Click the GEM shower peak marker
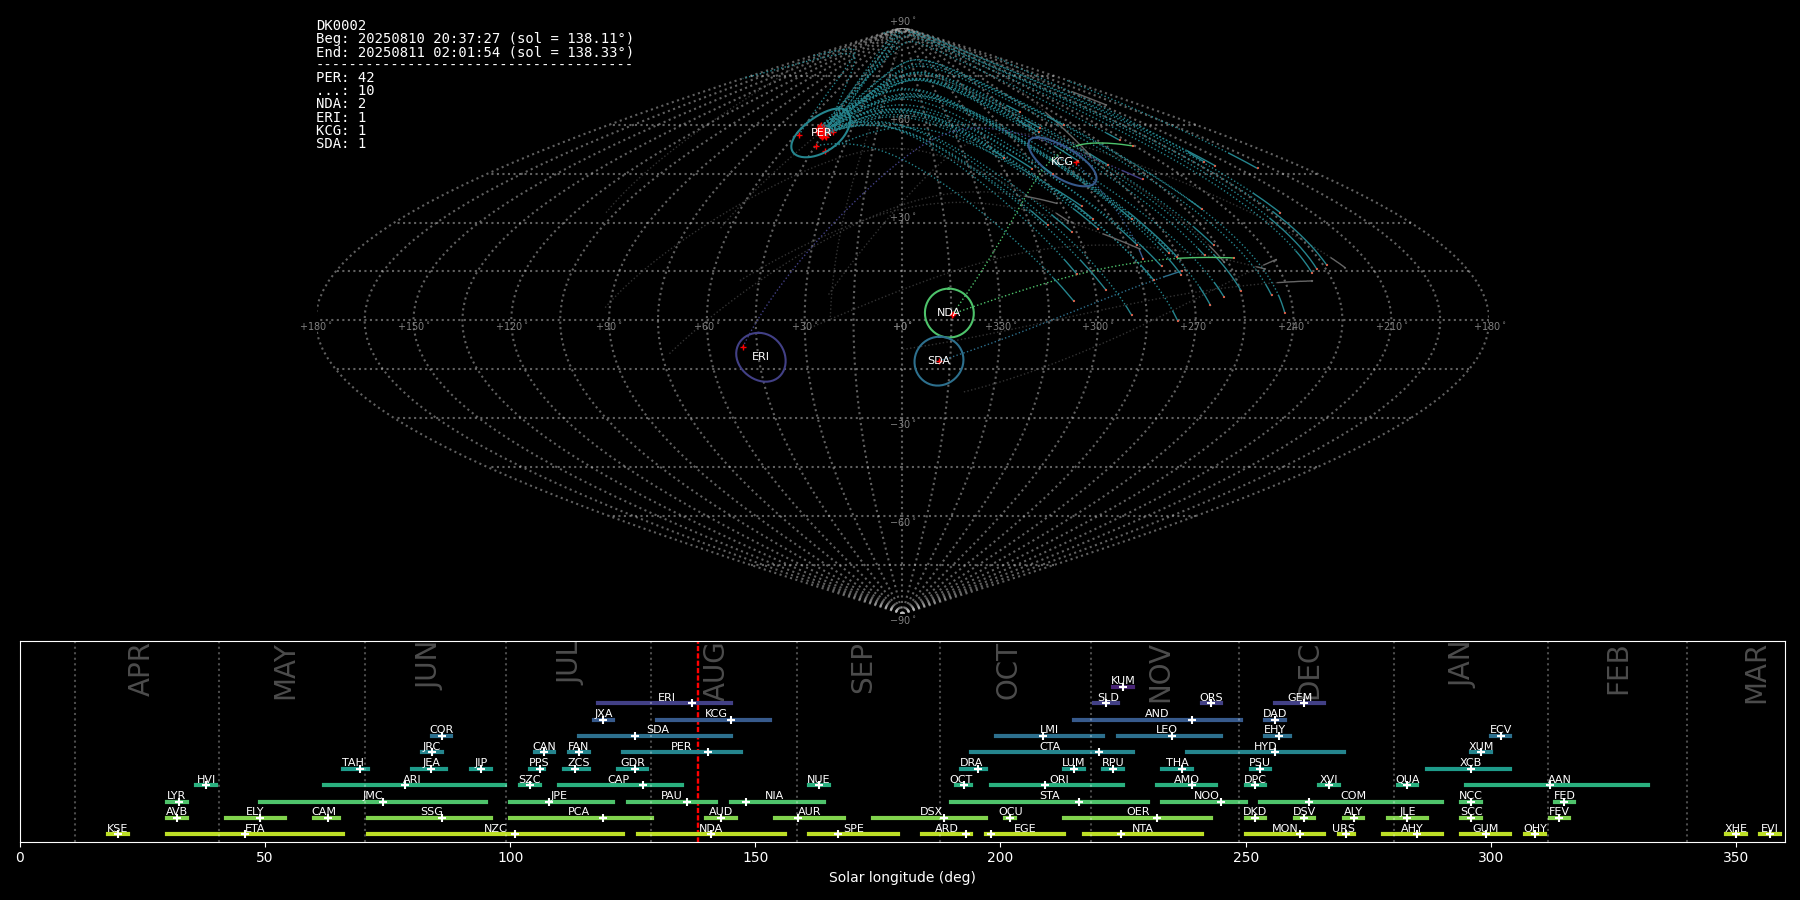Screen dimensions: 1800x900 tap(1303, 703)
